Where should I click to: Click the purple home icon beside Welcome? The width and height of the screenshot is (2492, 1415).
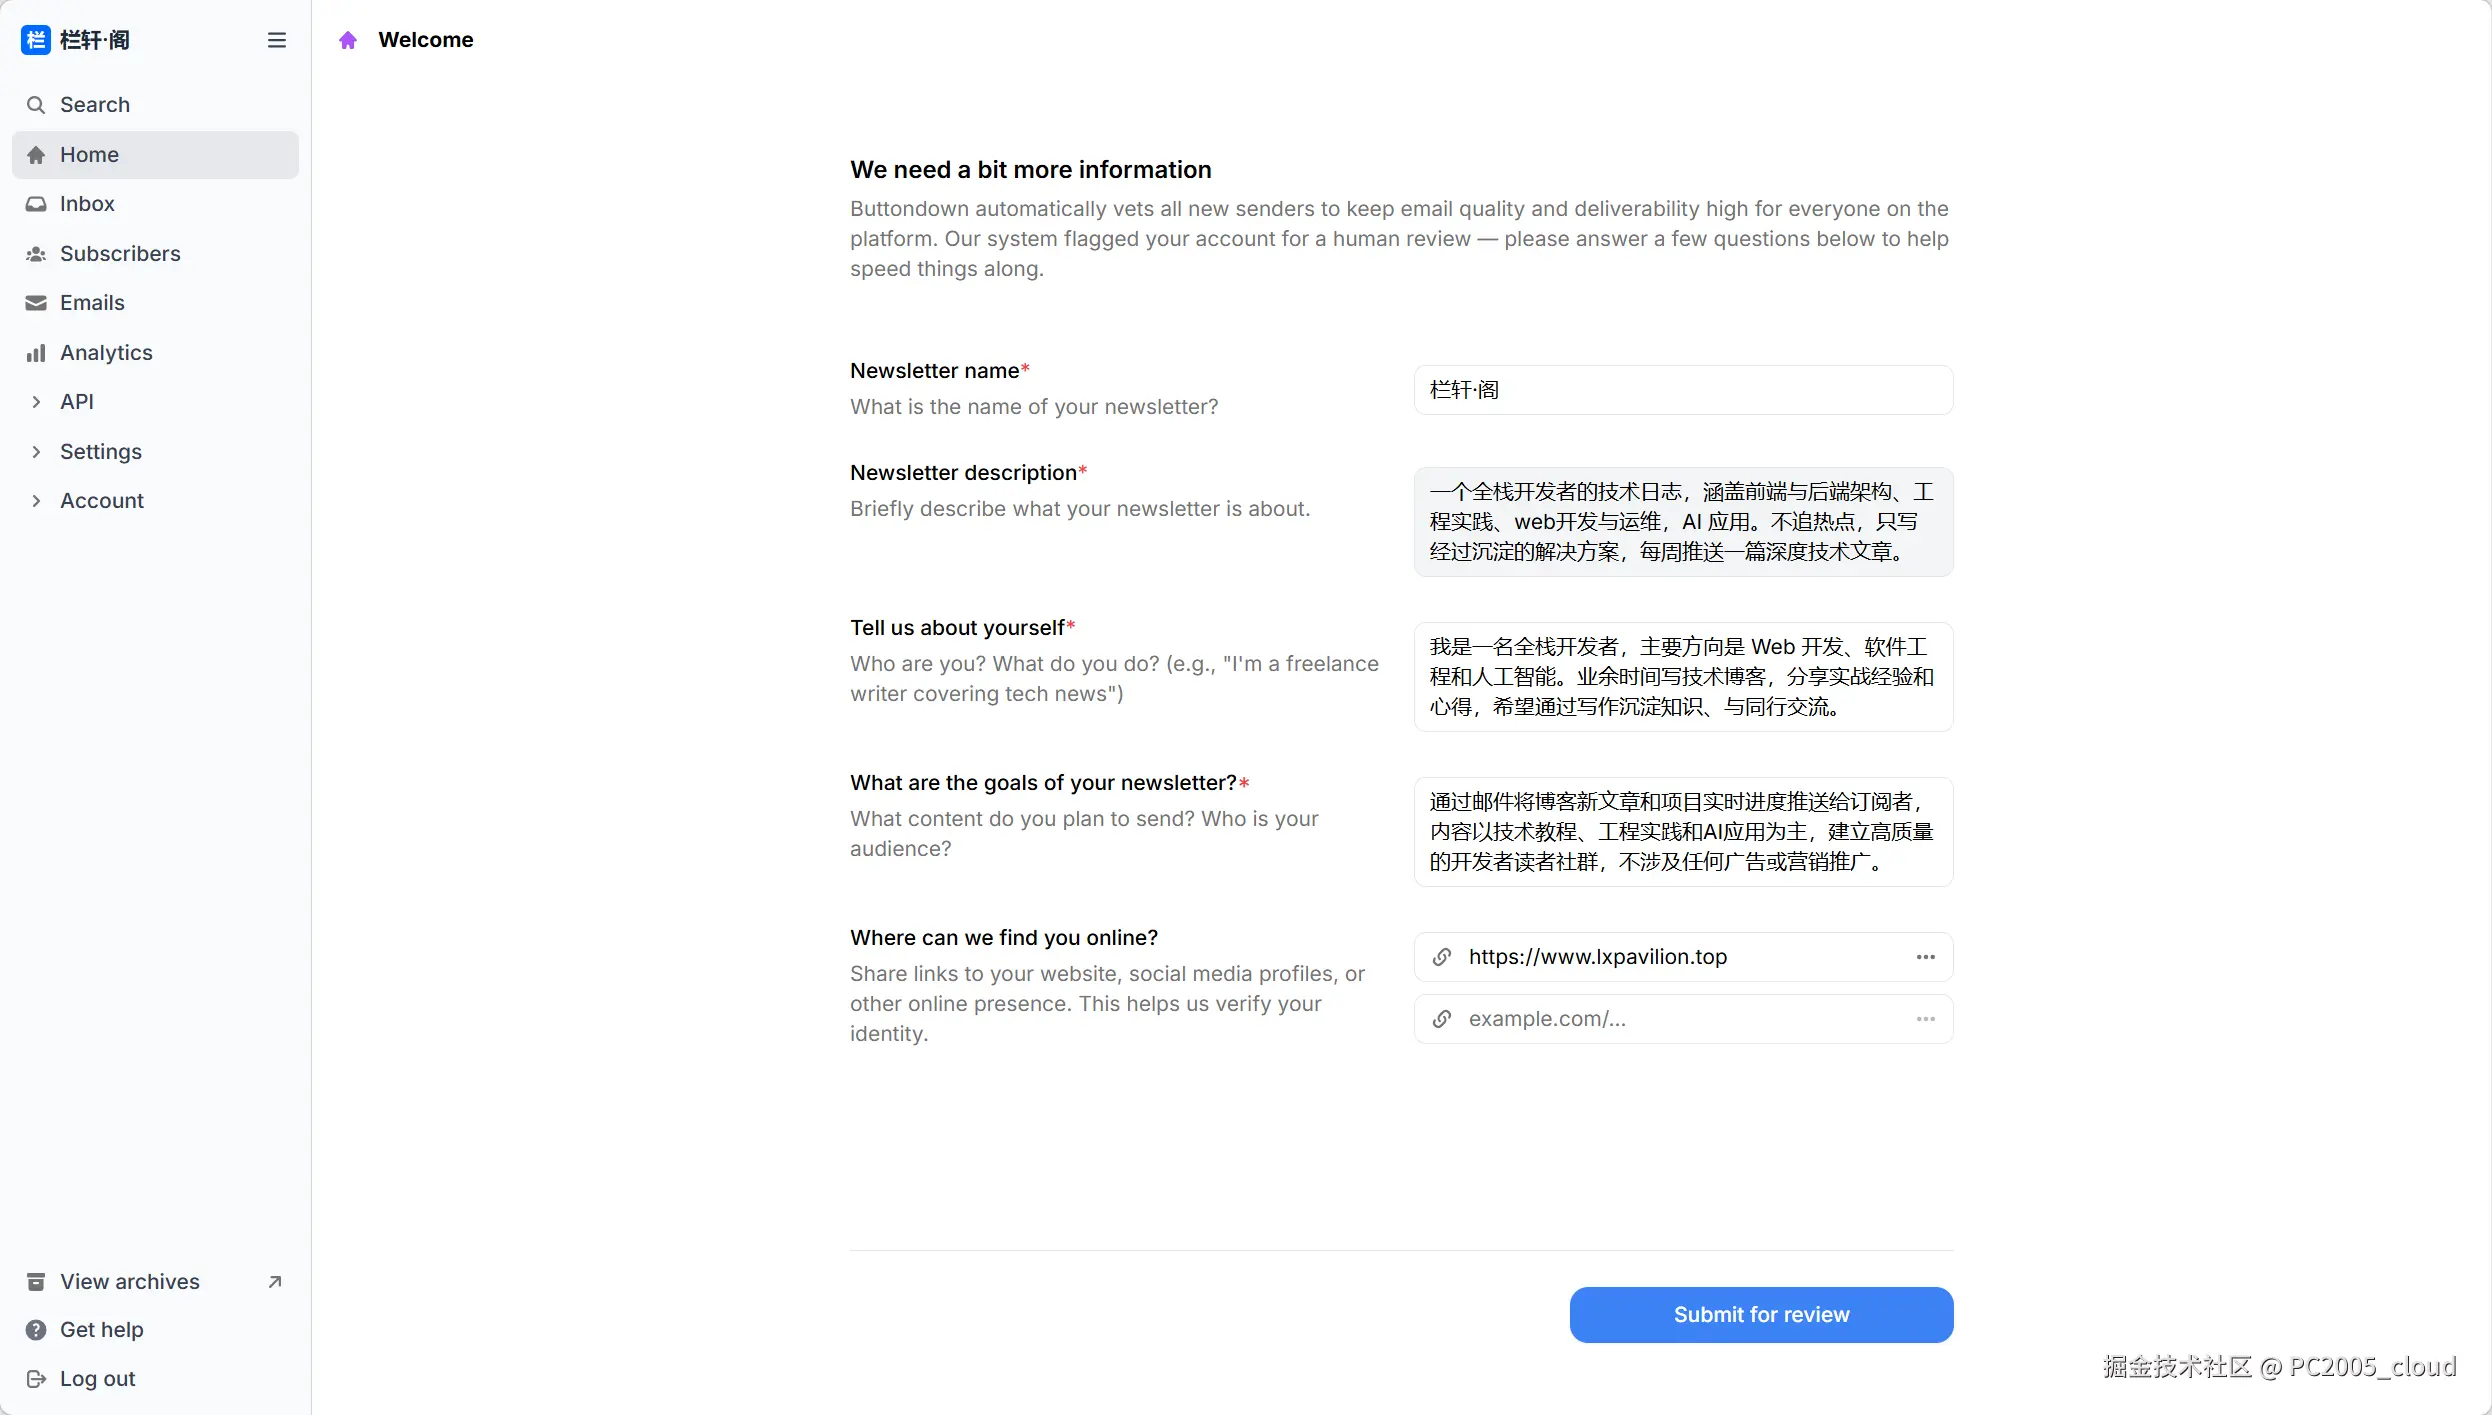[x=348, y=40]
